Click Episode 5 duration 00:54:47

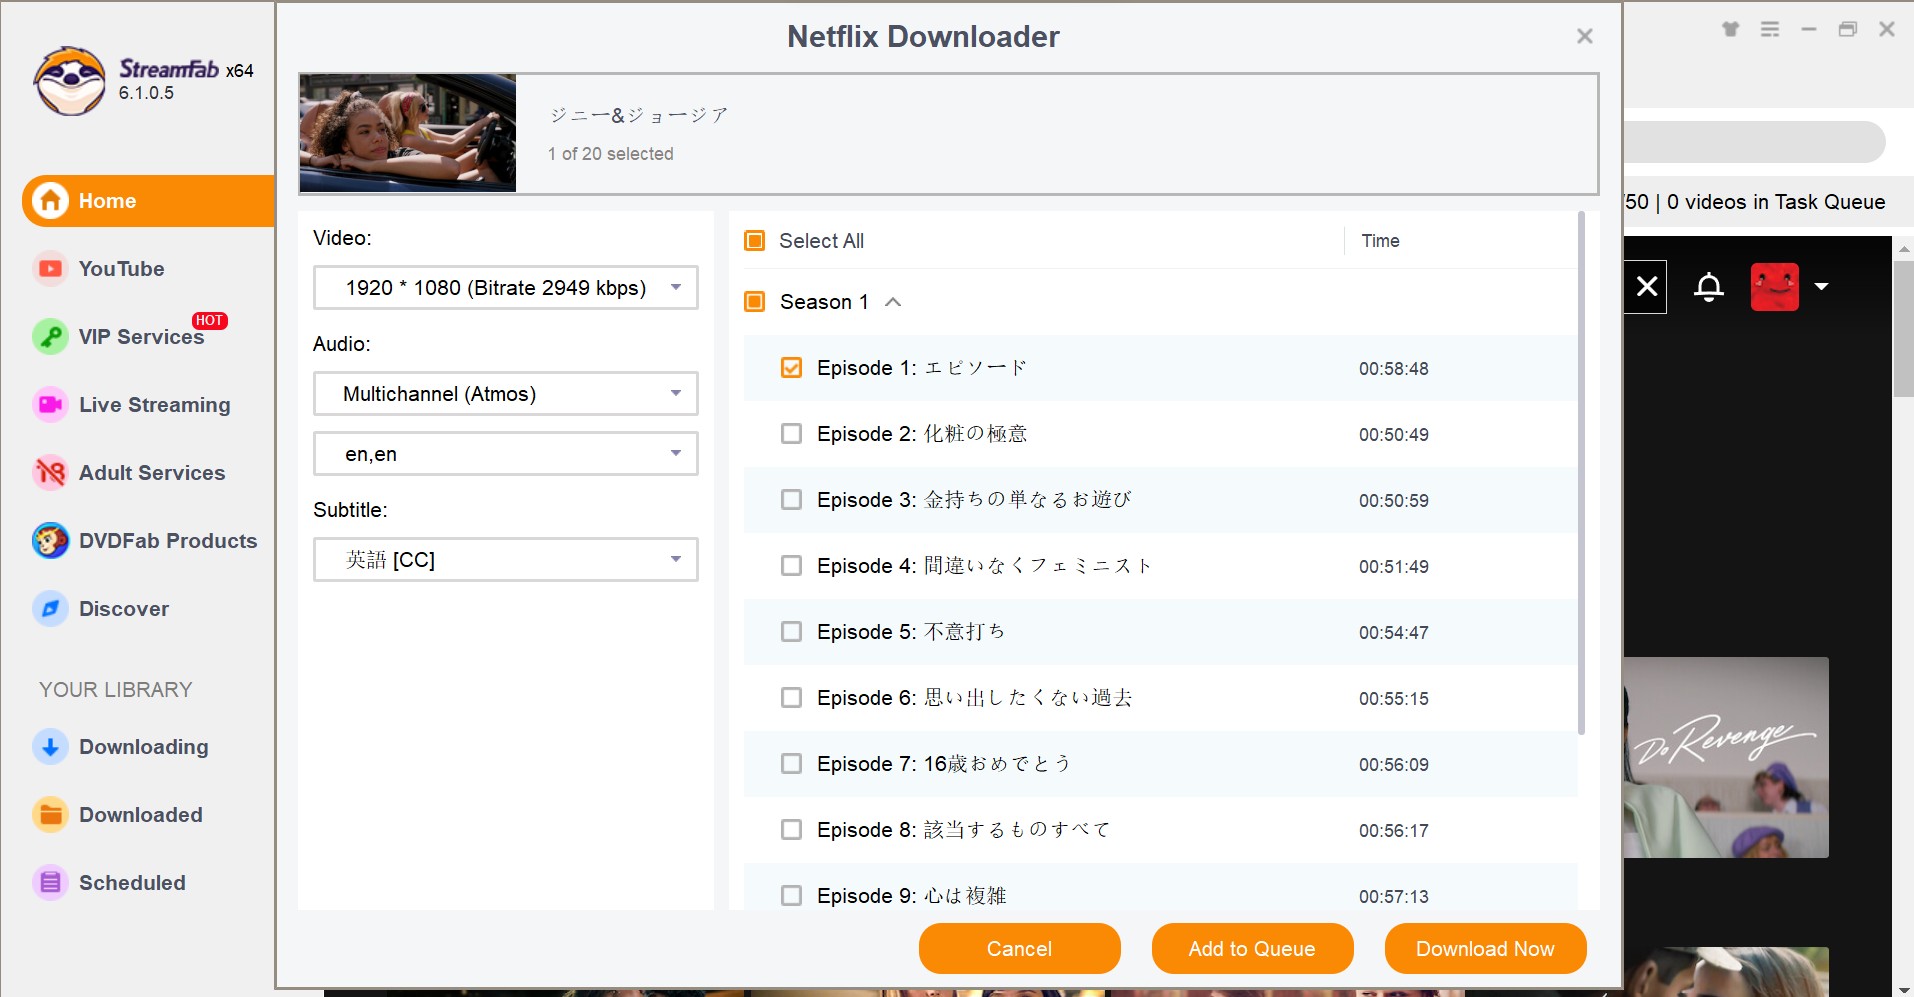(x=1393, y=633)
